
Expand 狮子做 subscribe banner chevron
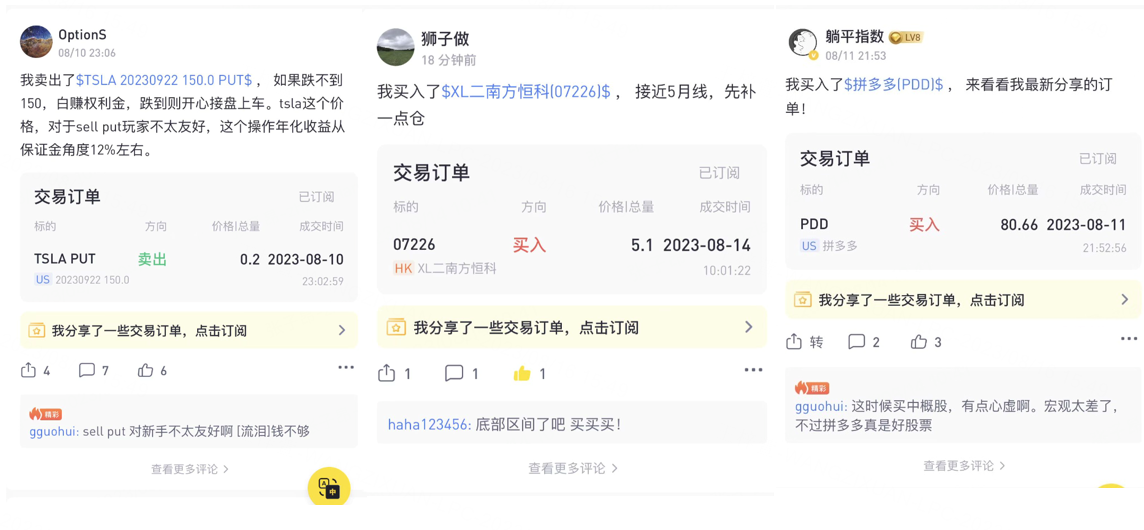[x=749, y=327]
